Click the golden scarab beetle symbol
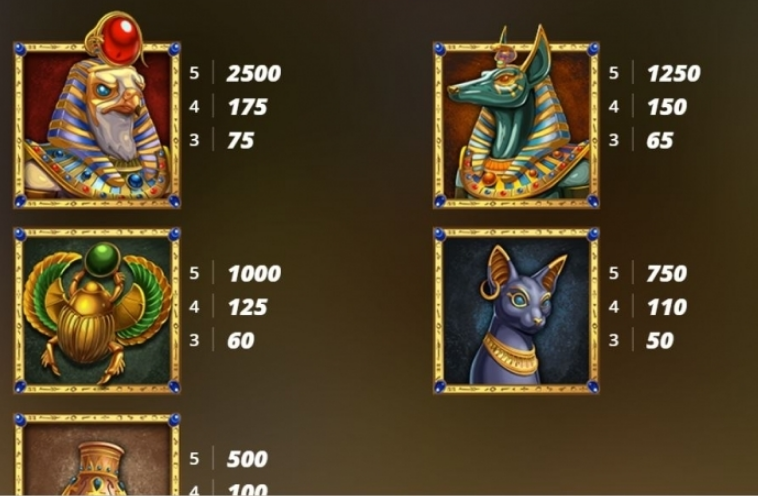This screenshot has height=496, width=758. click(x=97, y=311)
